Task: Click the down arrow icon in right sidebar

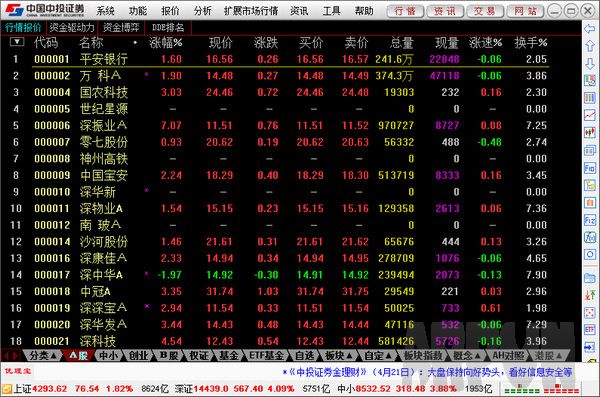Action: tap(589, 63)
